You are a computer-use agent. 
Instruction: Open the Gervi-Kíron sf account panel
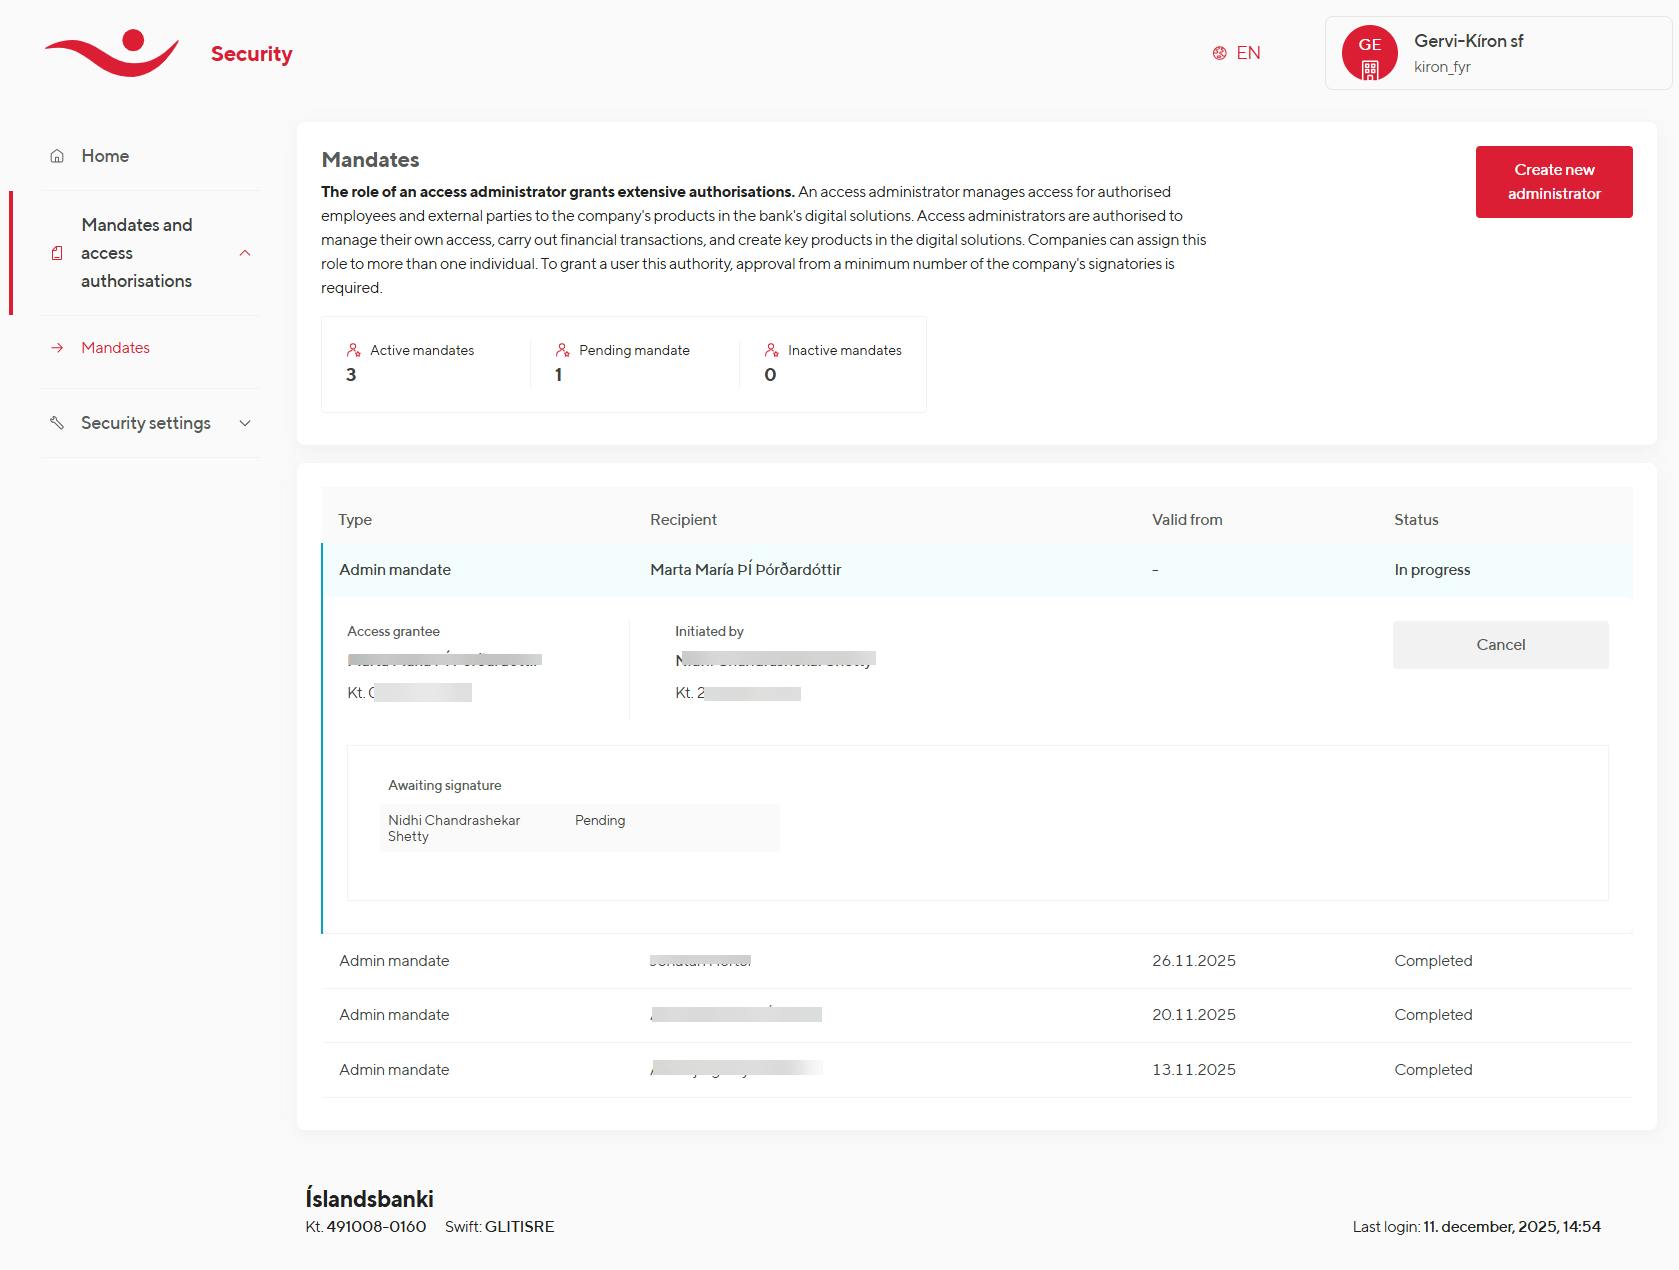(1498, 53)
